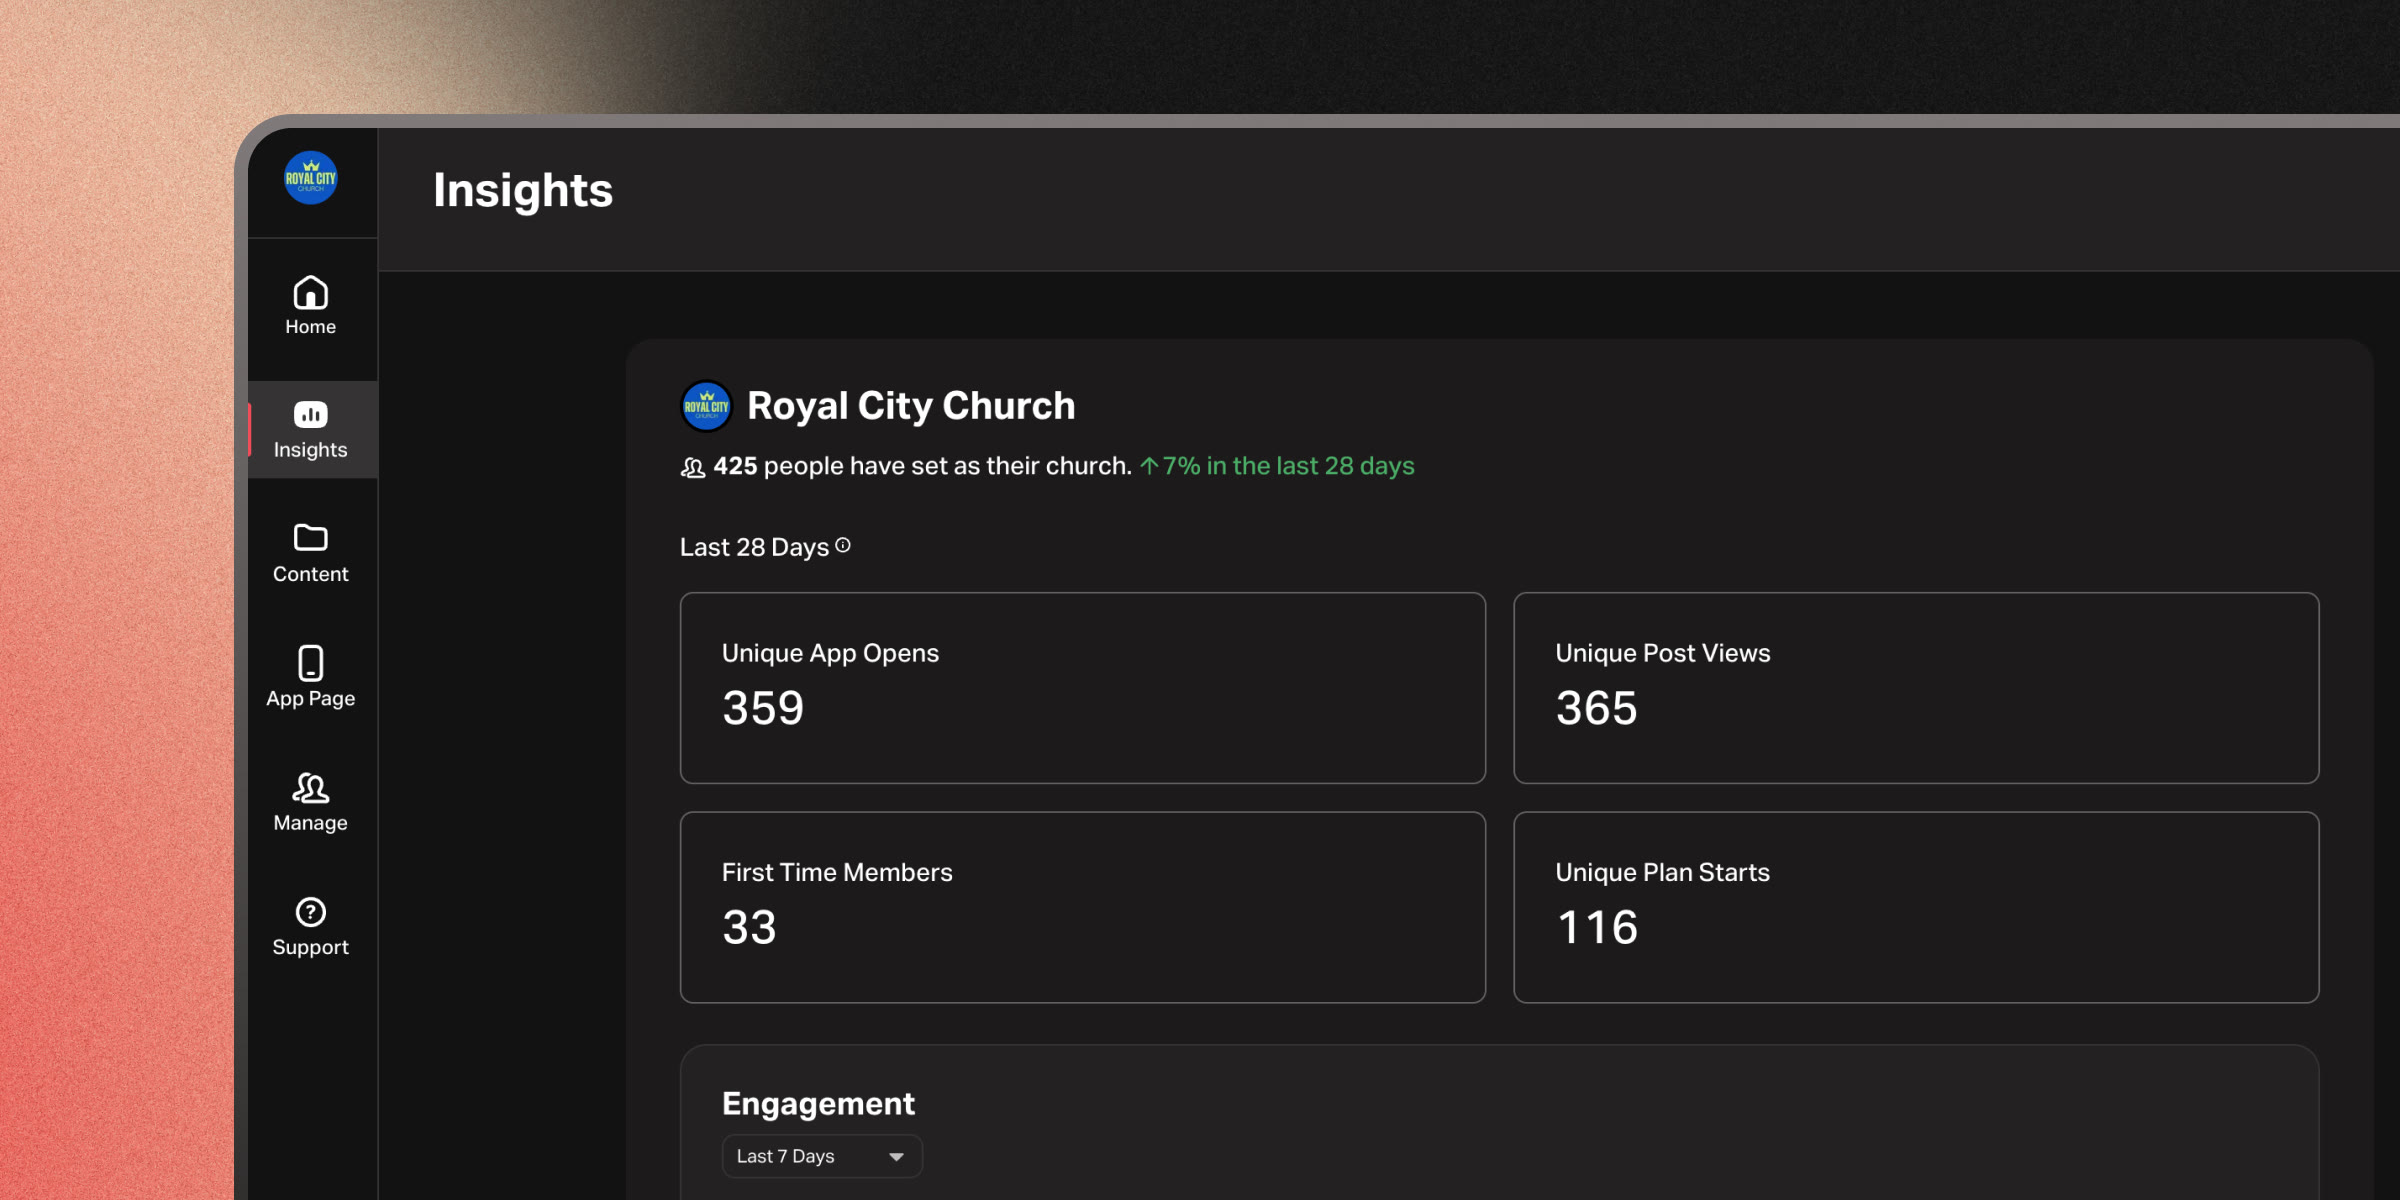Screen dimensions: 2400x1200
Task: Click the 116 value
Action: click(x=1597, y=927)
